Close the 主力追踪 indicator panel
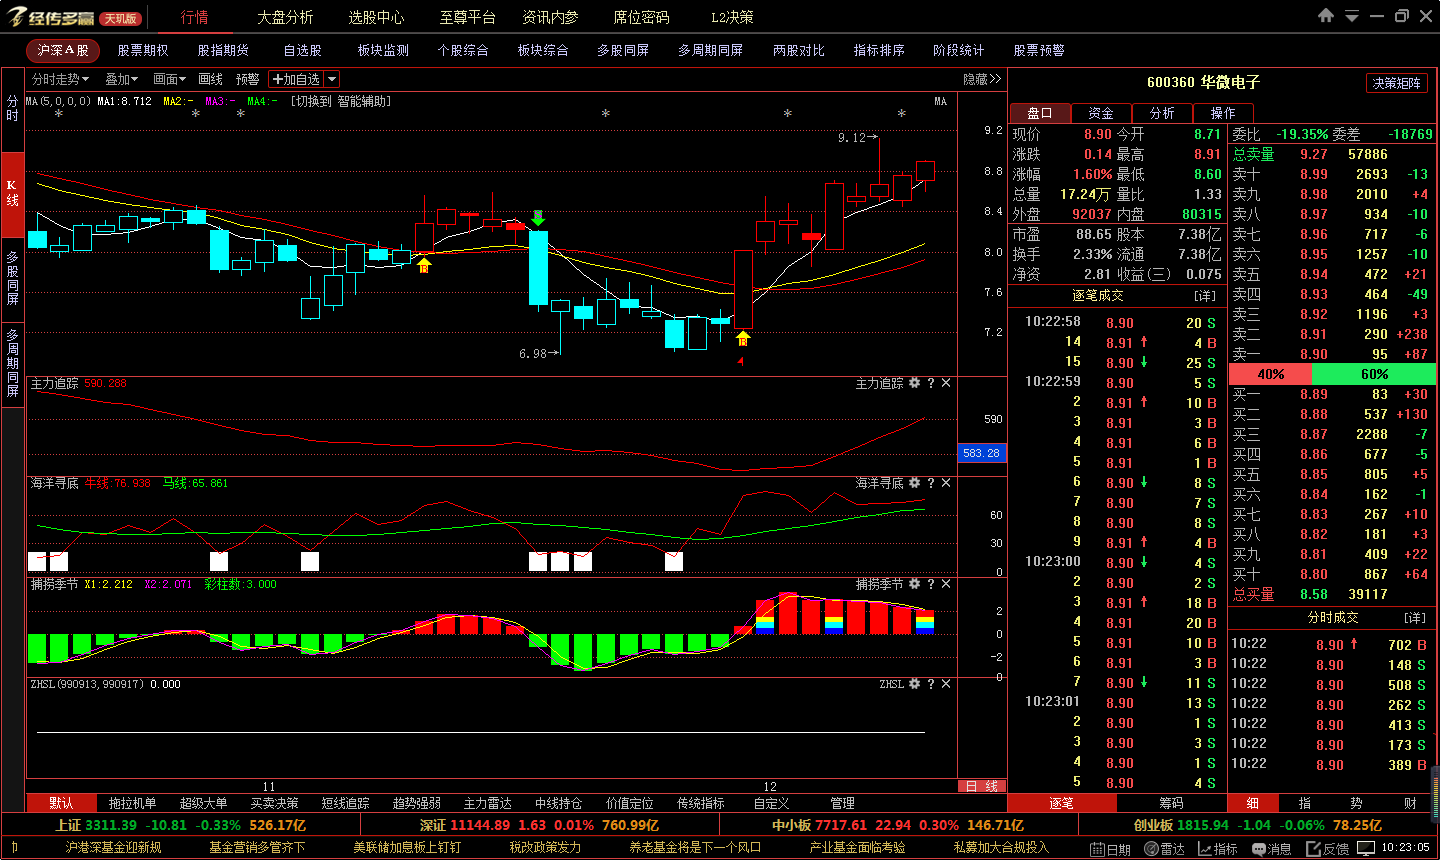The height and width of the screenshot is (860, 1440). [x=946, y=383]
